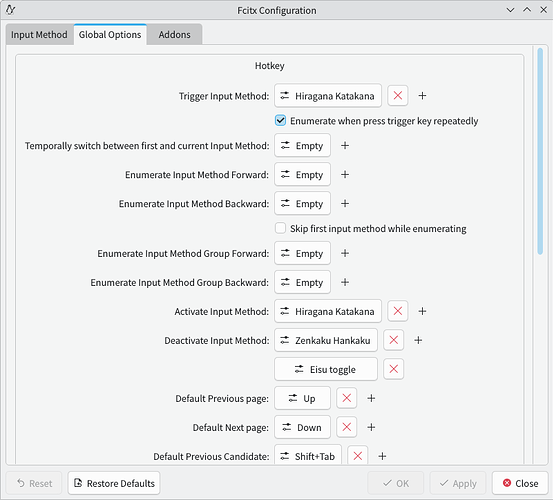Set key for Enumerate Input Method Group Backward
Viewport: 553px width, 500px height.
[303, 282]
